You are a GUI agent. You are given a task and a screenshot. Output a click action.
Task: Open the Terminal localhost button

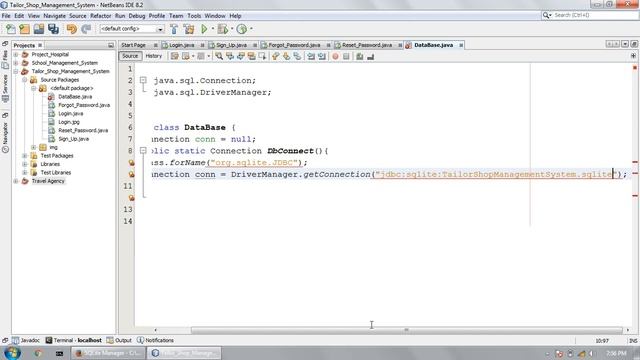point(73,340)
